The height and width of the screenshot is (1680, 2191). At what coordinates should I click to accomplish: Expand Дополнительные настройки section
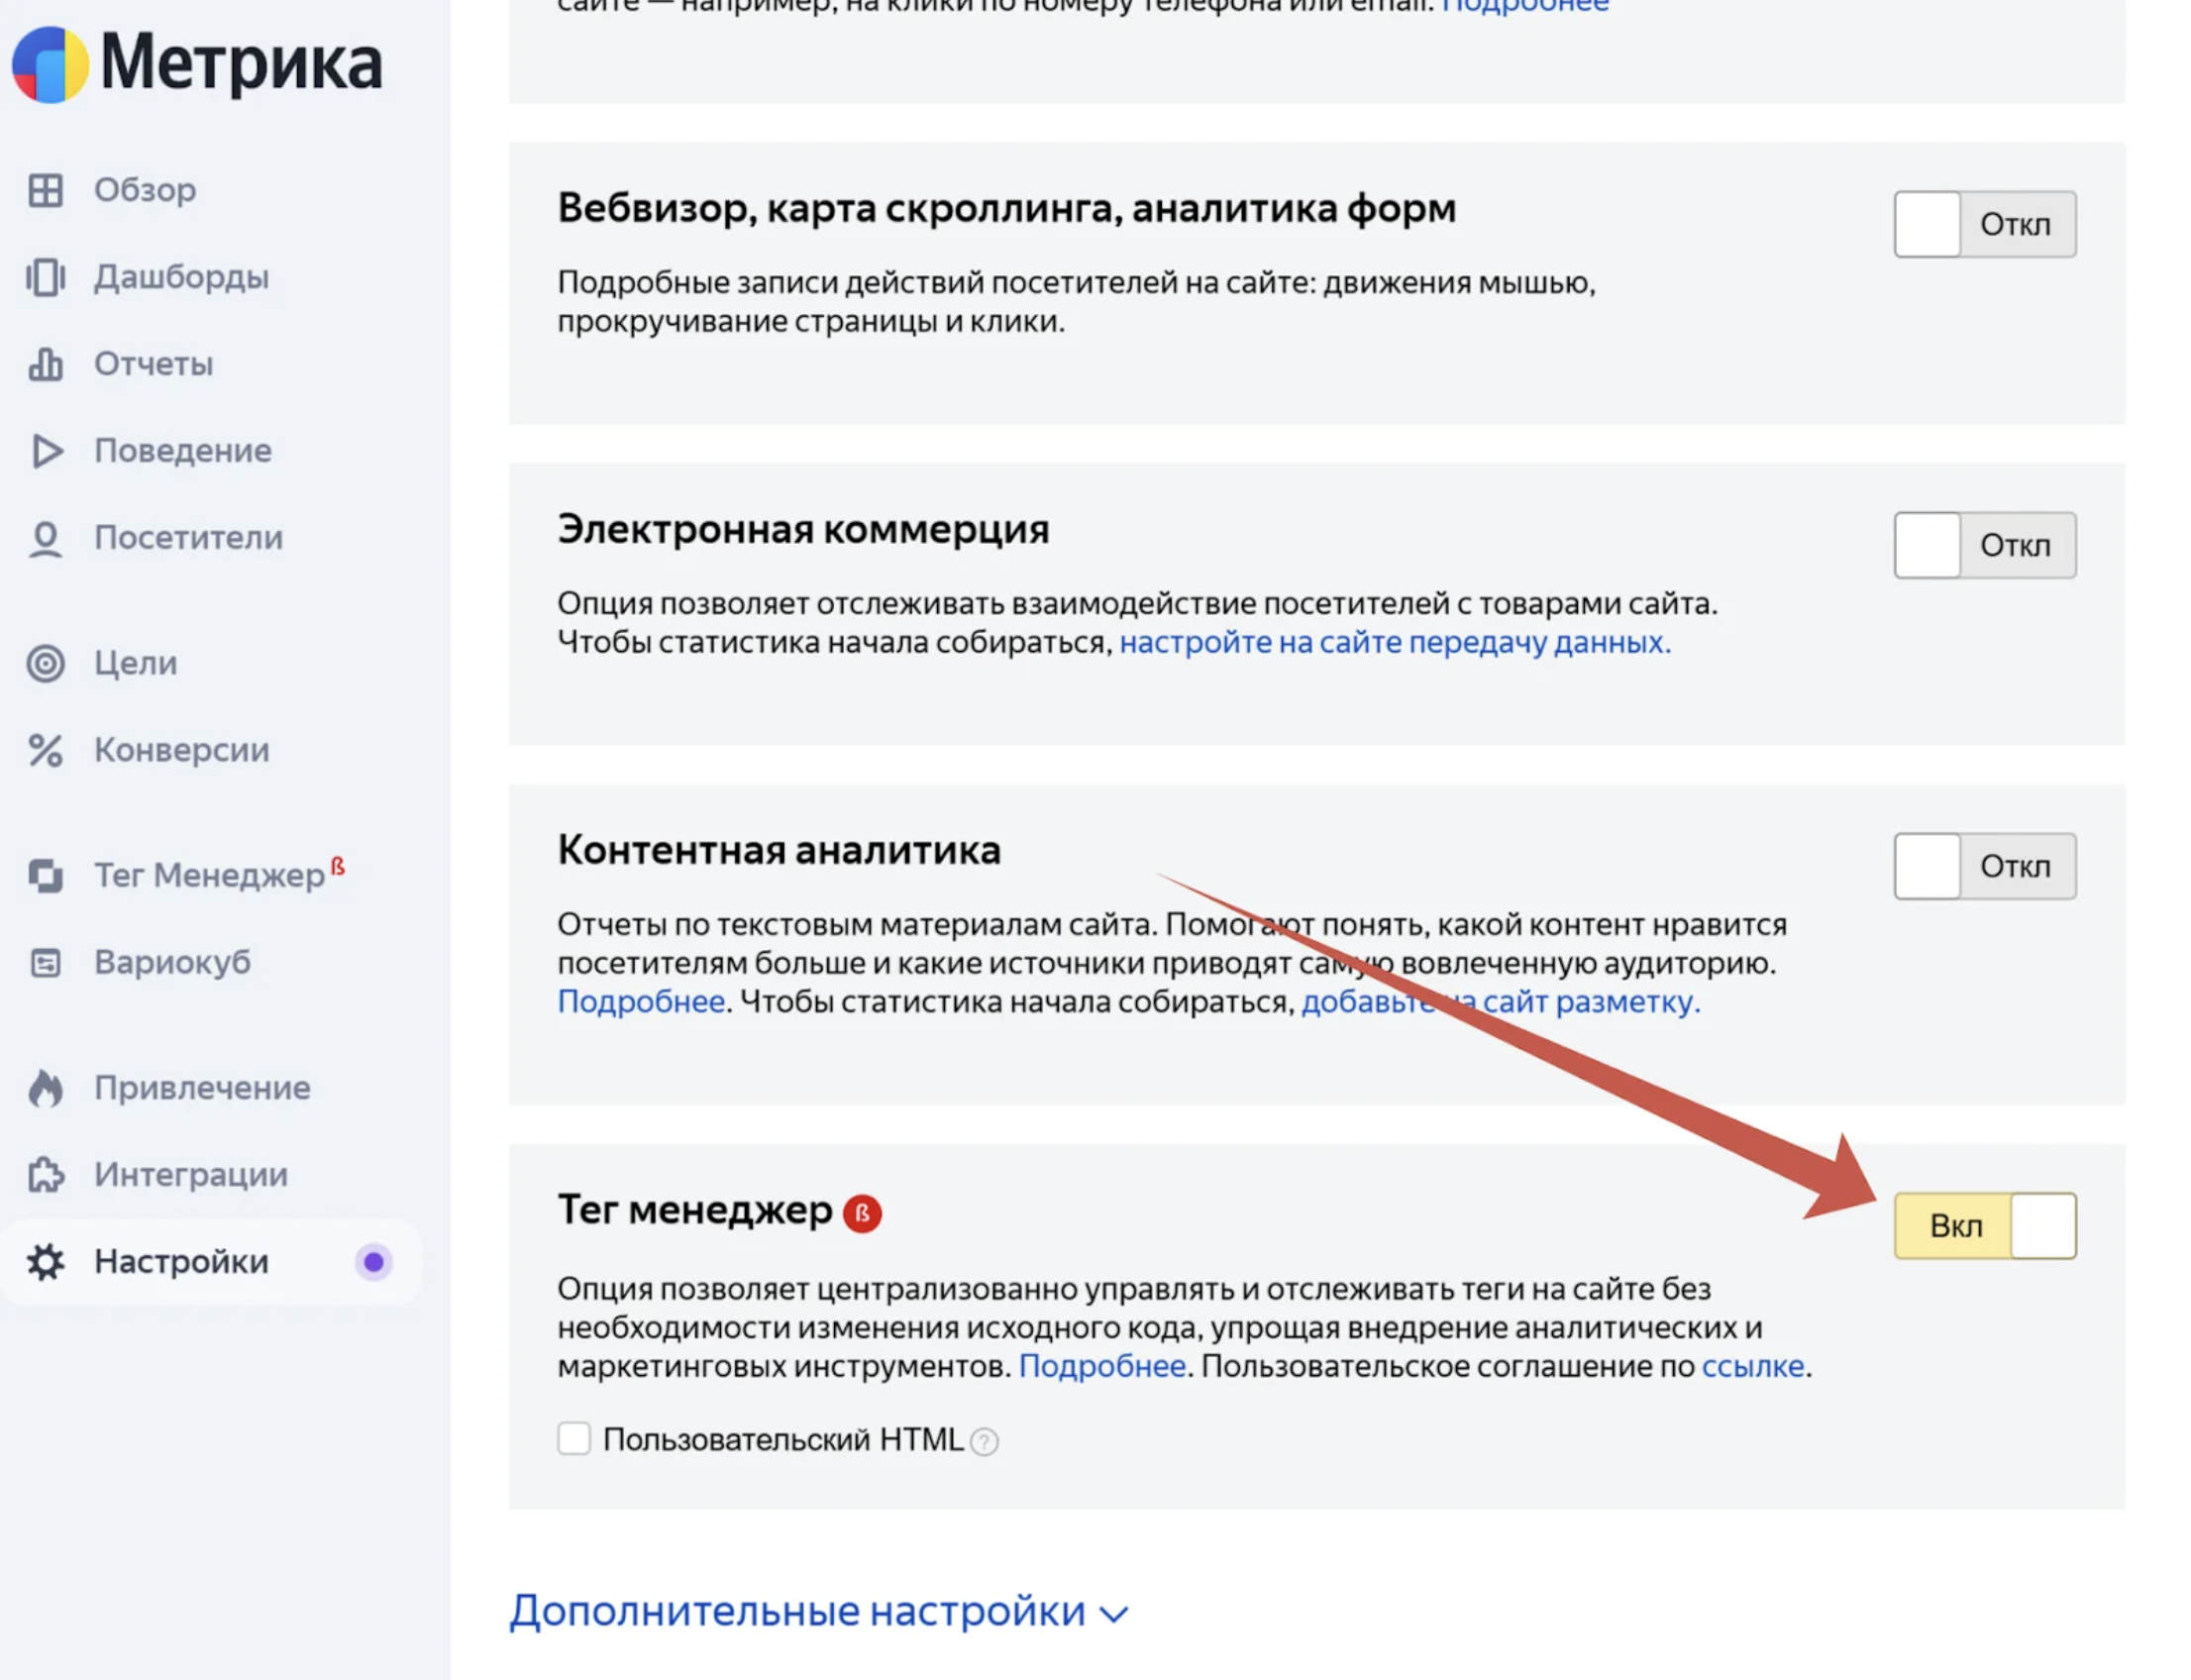[818, 1611]
